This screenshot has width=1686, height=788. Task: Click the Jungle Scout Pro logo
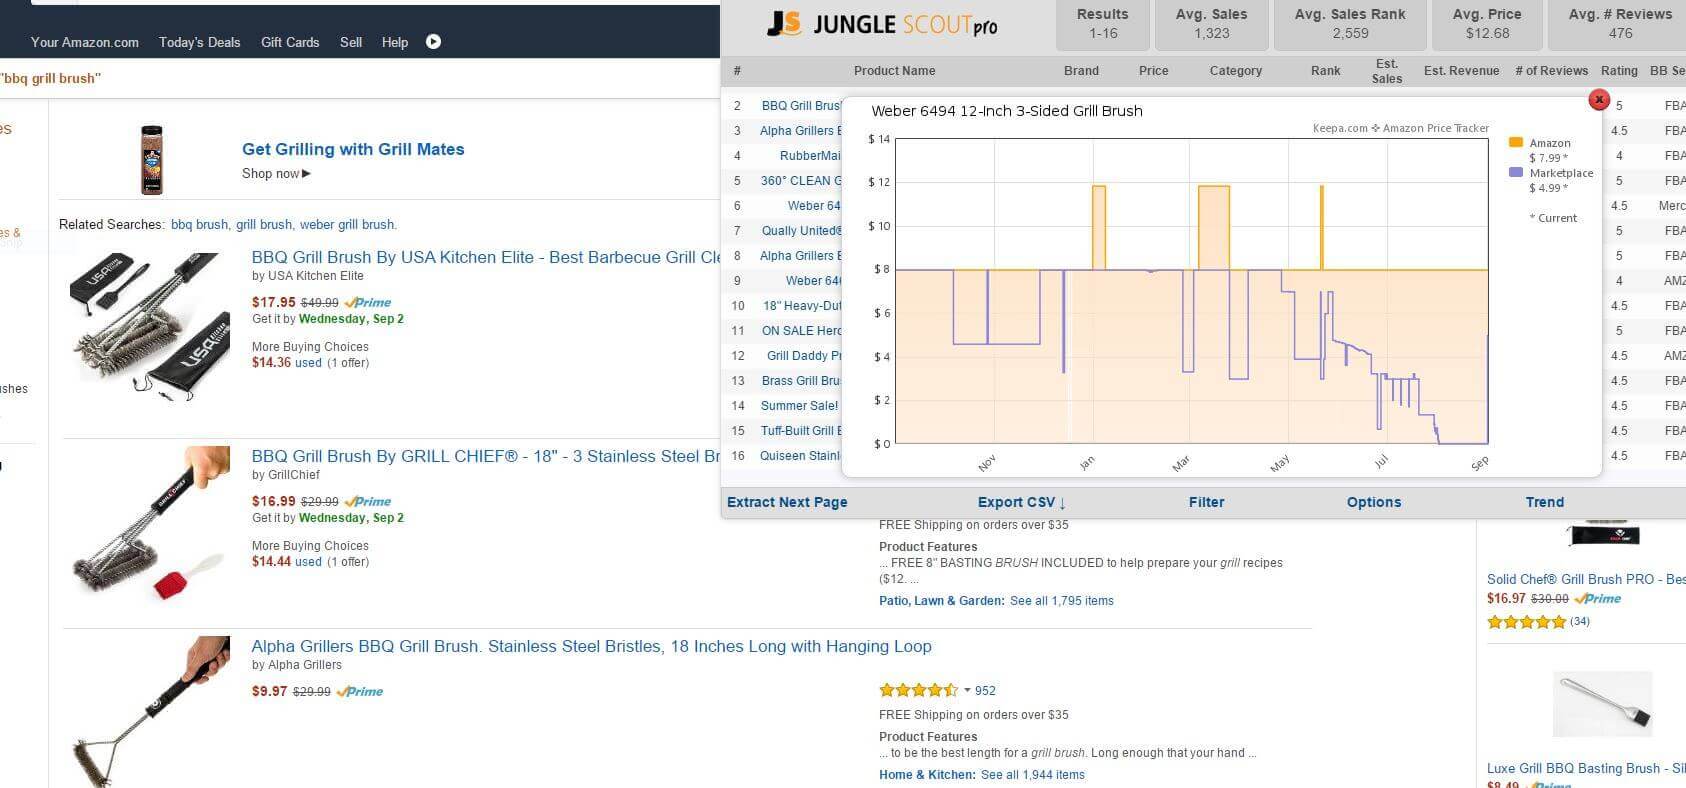(882, 25)
